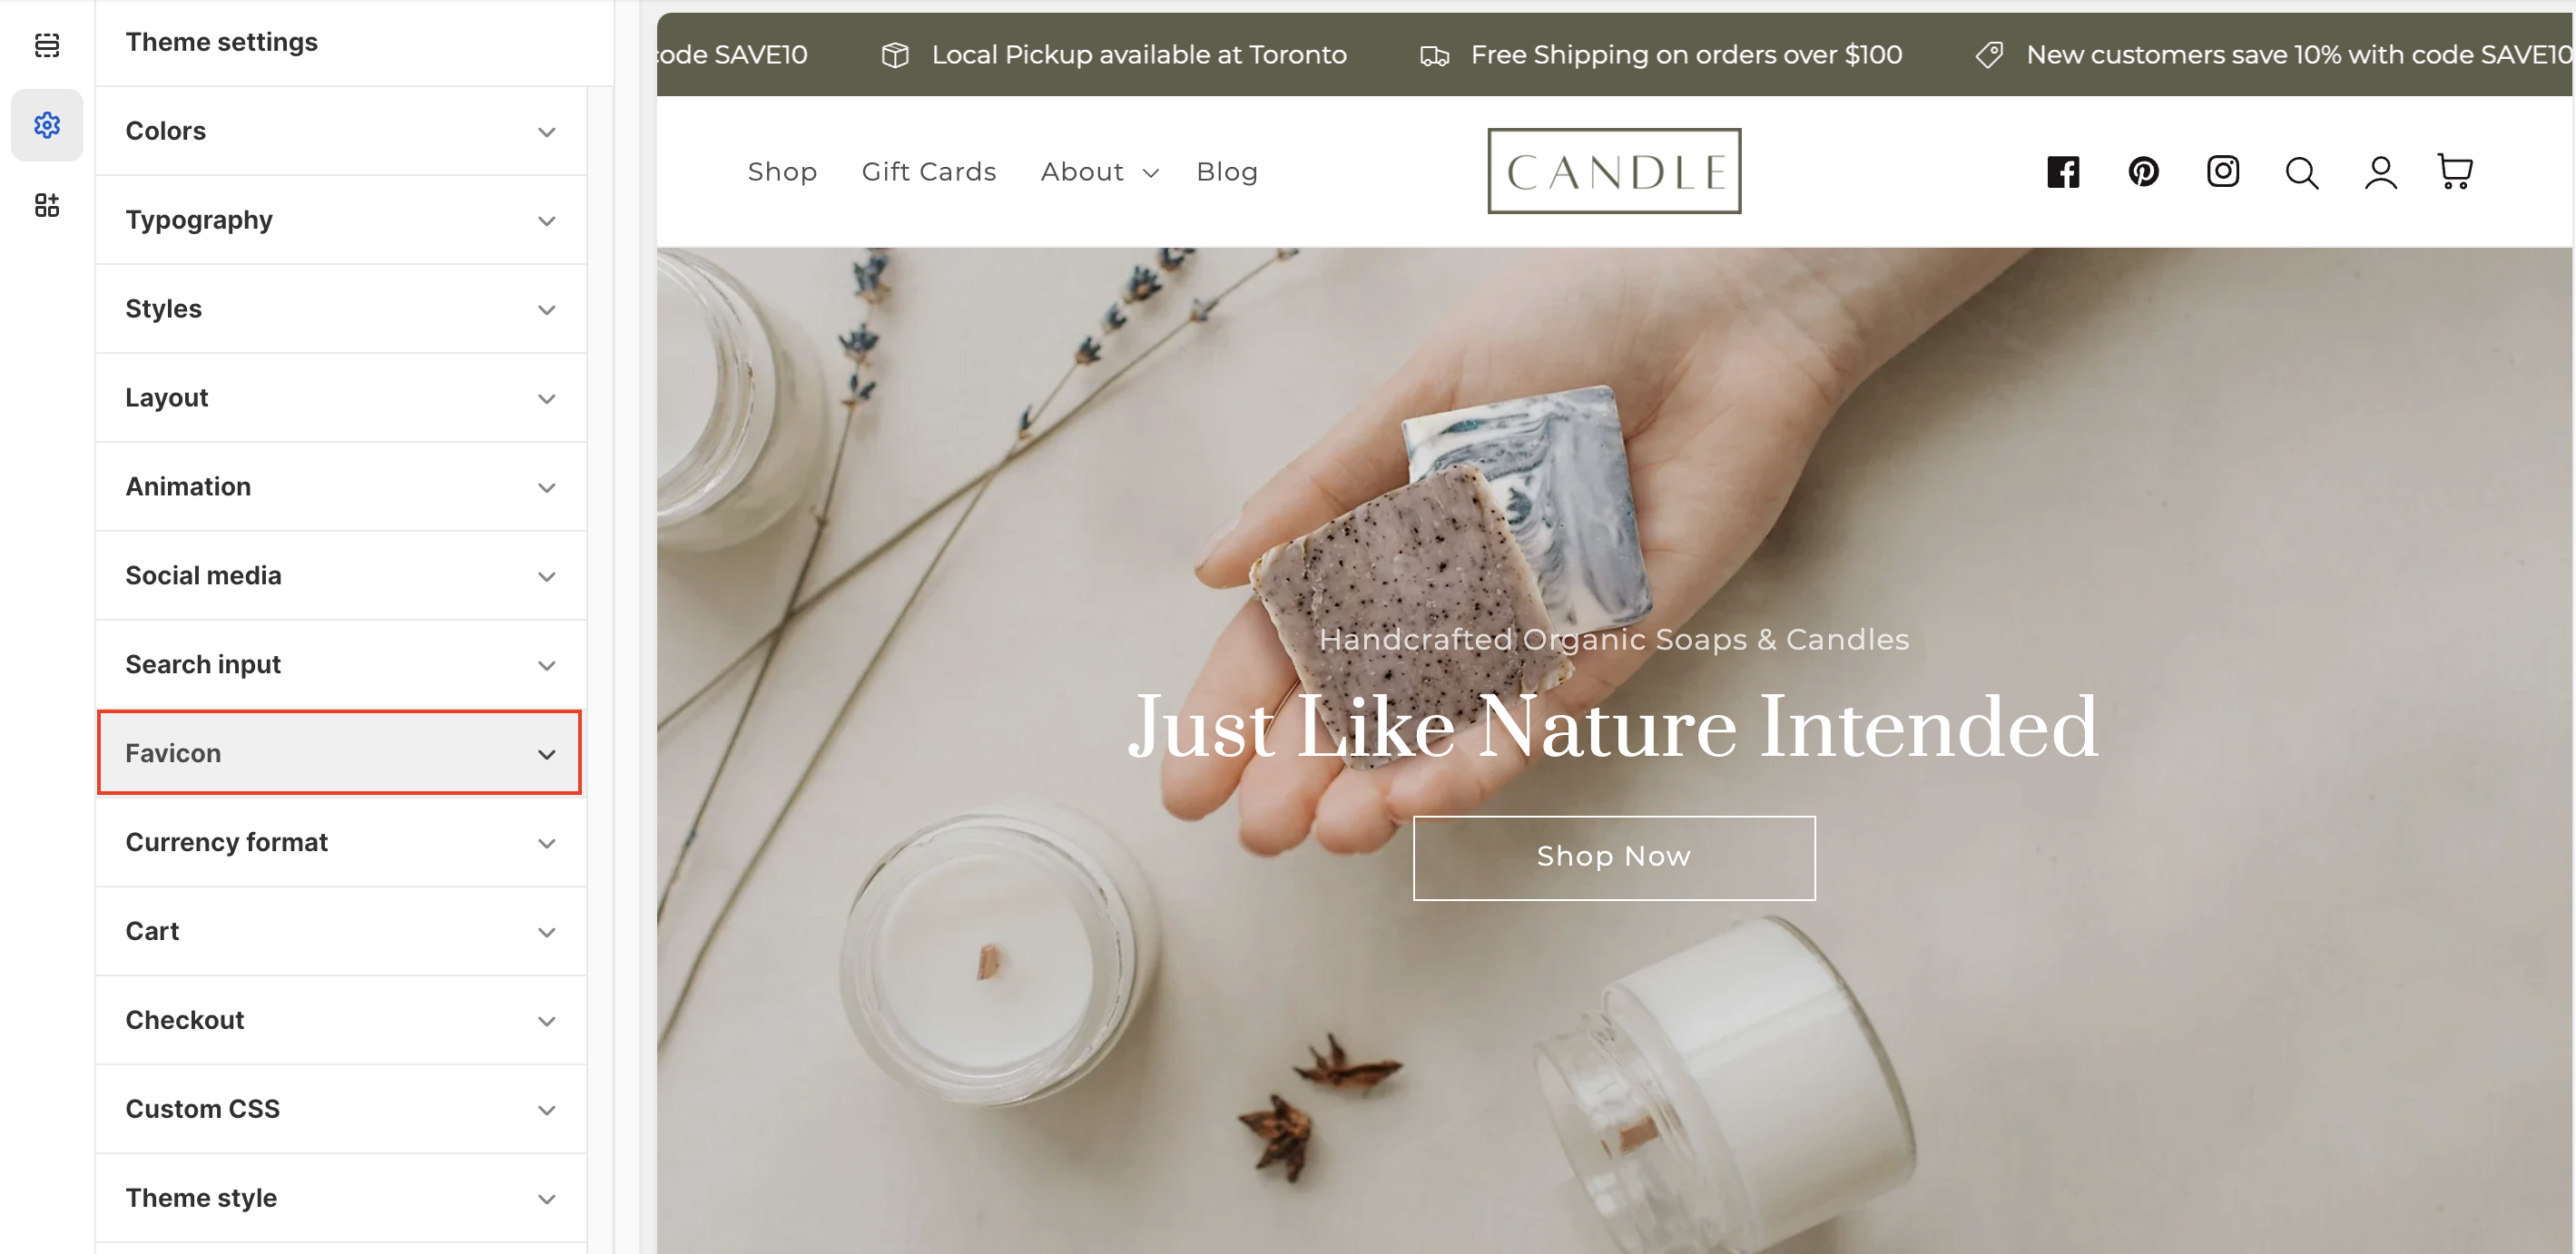Screen dimensions: 2576x1254
Task: Open the Gift Cards navigation link
Action: pos(929,172)
